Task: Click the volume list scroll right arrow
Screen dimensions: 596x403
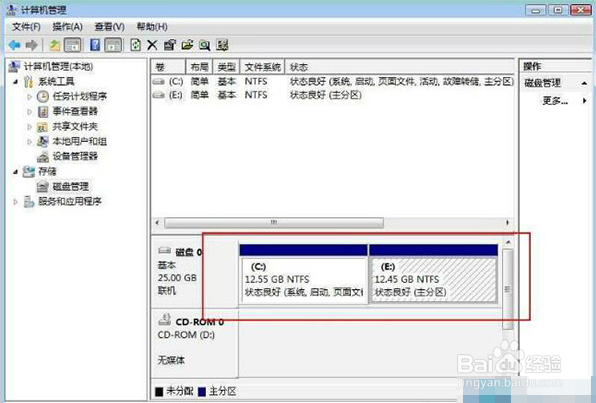Action: (507, 222)
